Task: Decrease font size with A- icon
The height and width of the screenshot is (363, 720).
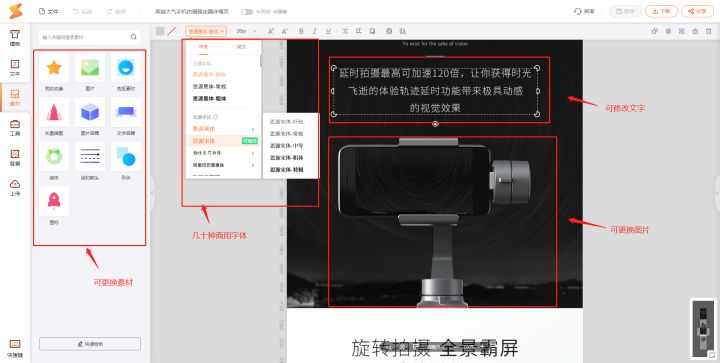Action: pos(284,31)
